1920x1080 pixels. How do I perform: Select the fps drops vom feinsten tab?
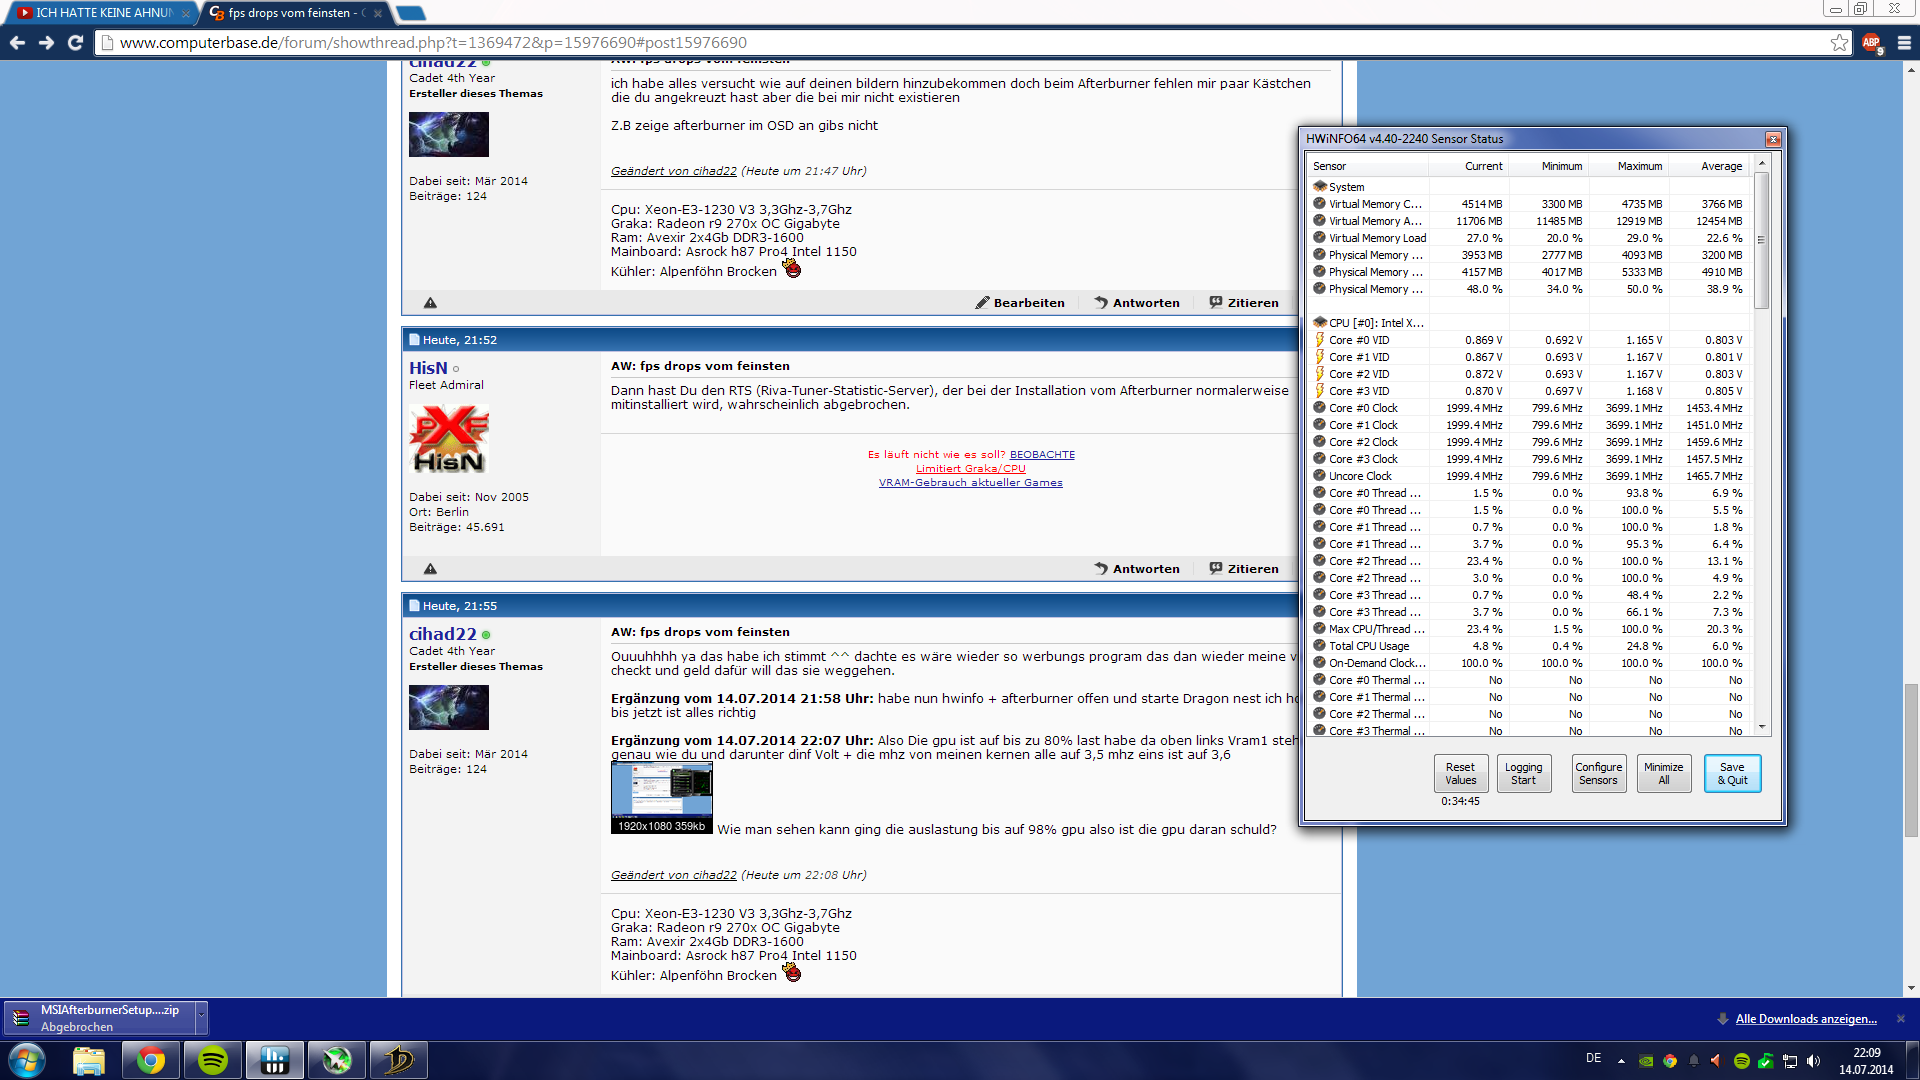tap(290, 13)
